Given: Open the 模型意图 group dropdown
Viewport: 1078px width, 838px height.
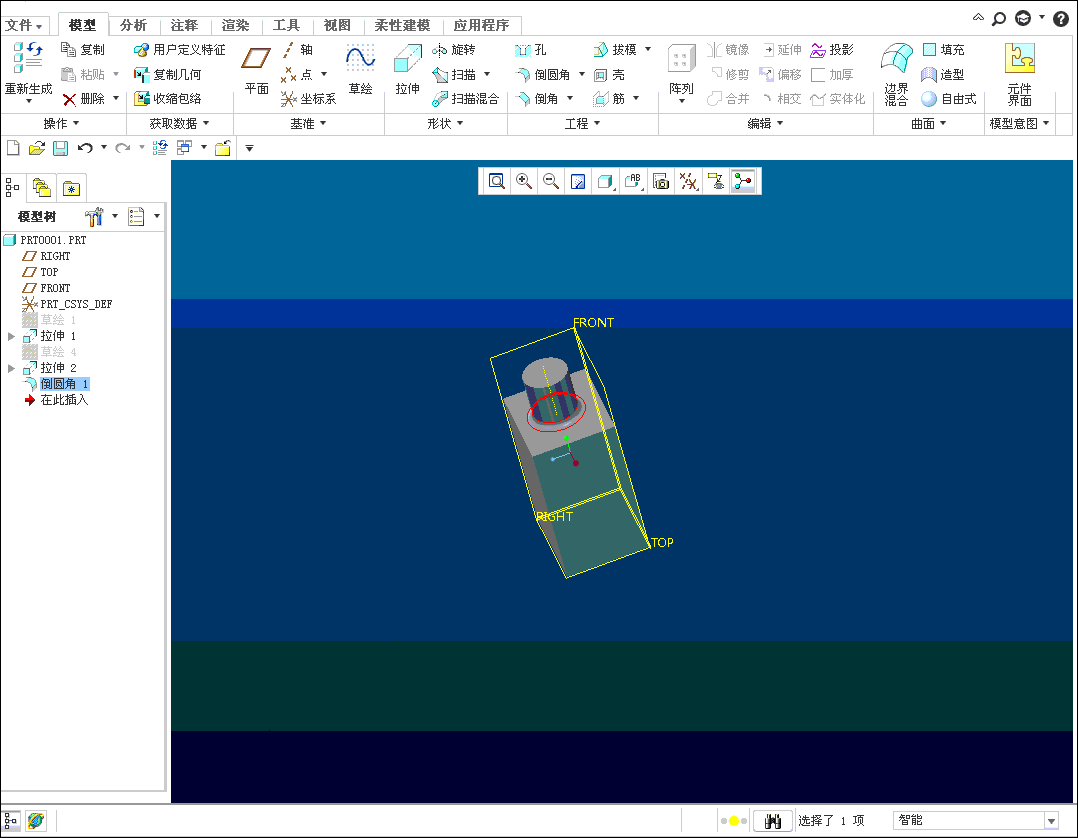Looking at the screenshot, I should [1020, 124].
